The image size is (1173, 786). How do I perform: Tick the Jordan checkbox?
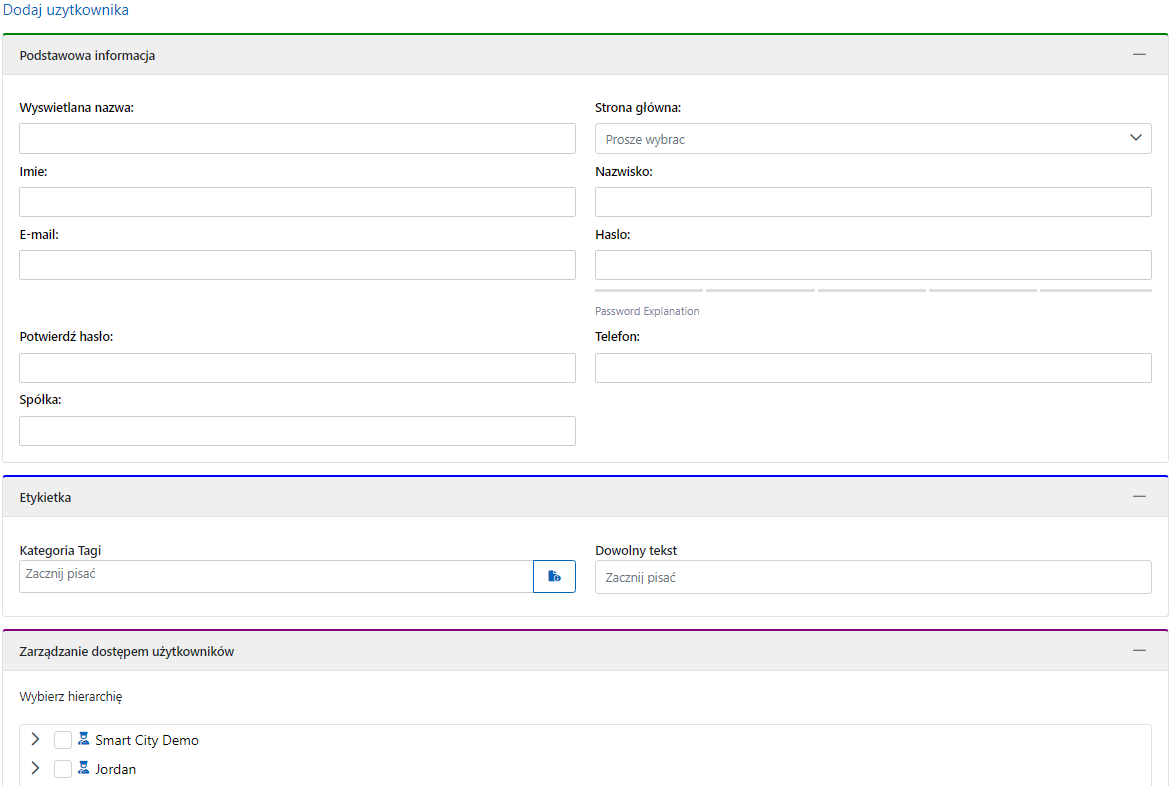coord(63,769)
